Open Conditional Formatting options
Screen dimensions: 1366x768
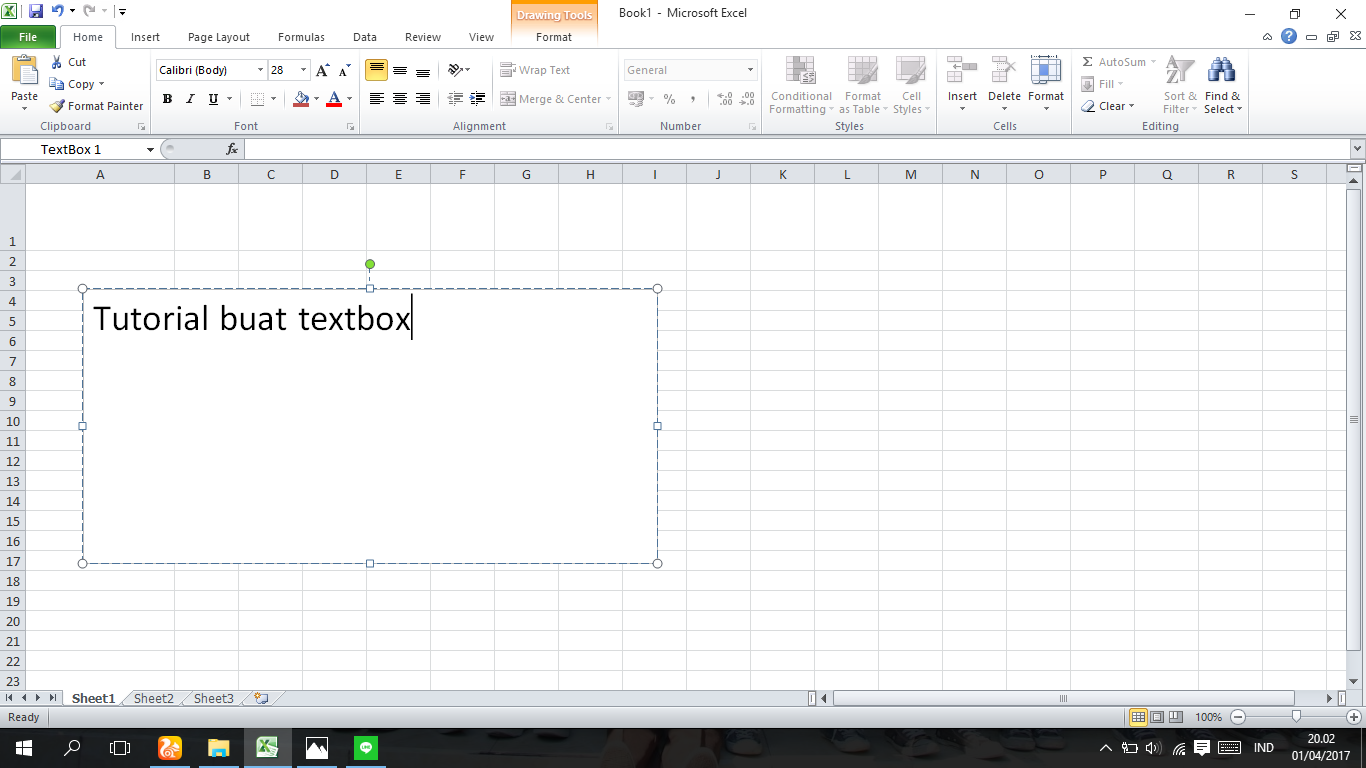(x=800, y=86)
